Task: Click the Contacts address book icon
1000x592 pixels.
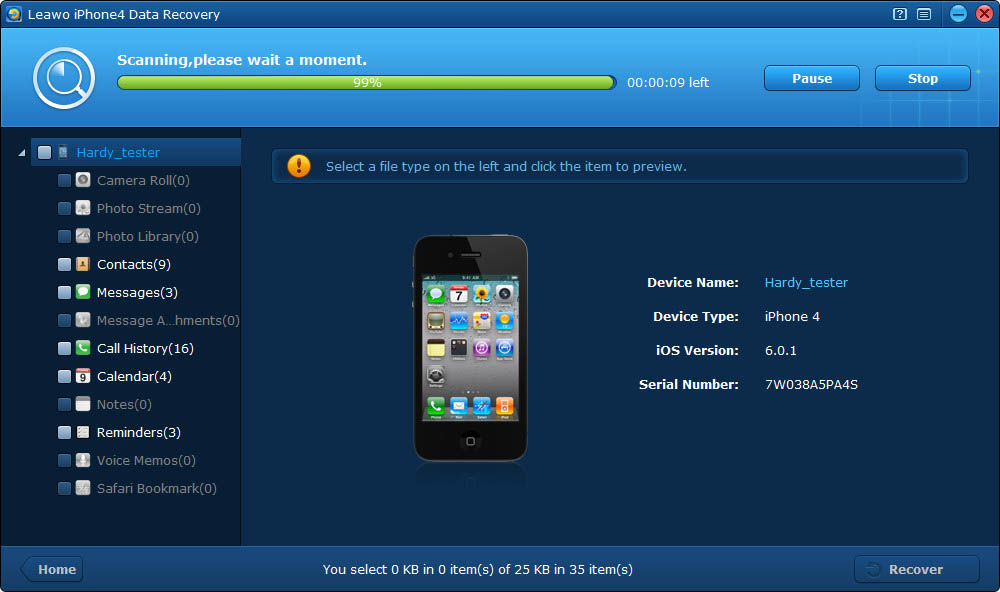Action: (83, 264)
